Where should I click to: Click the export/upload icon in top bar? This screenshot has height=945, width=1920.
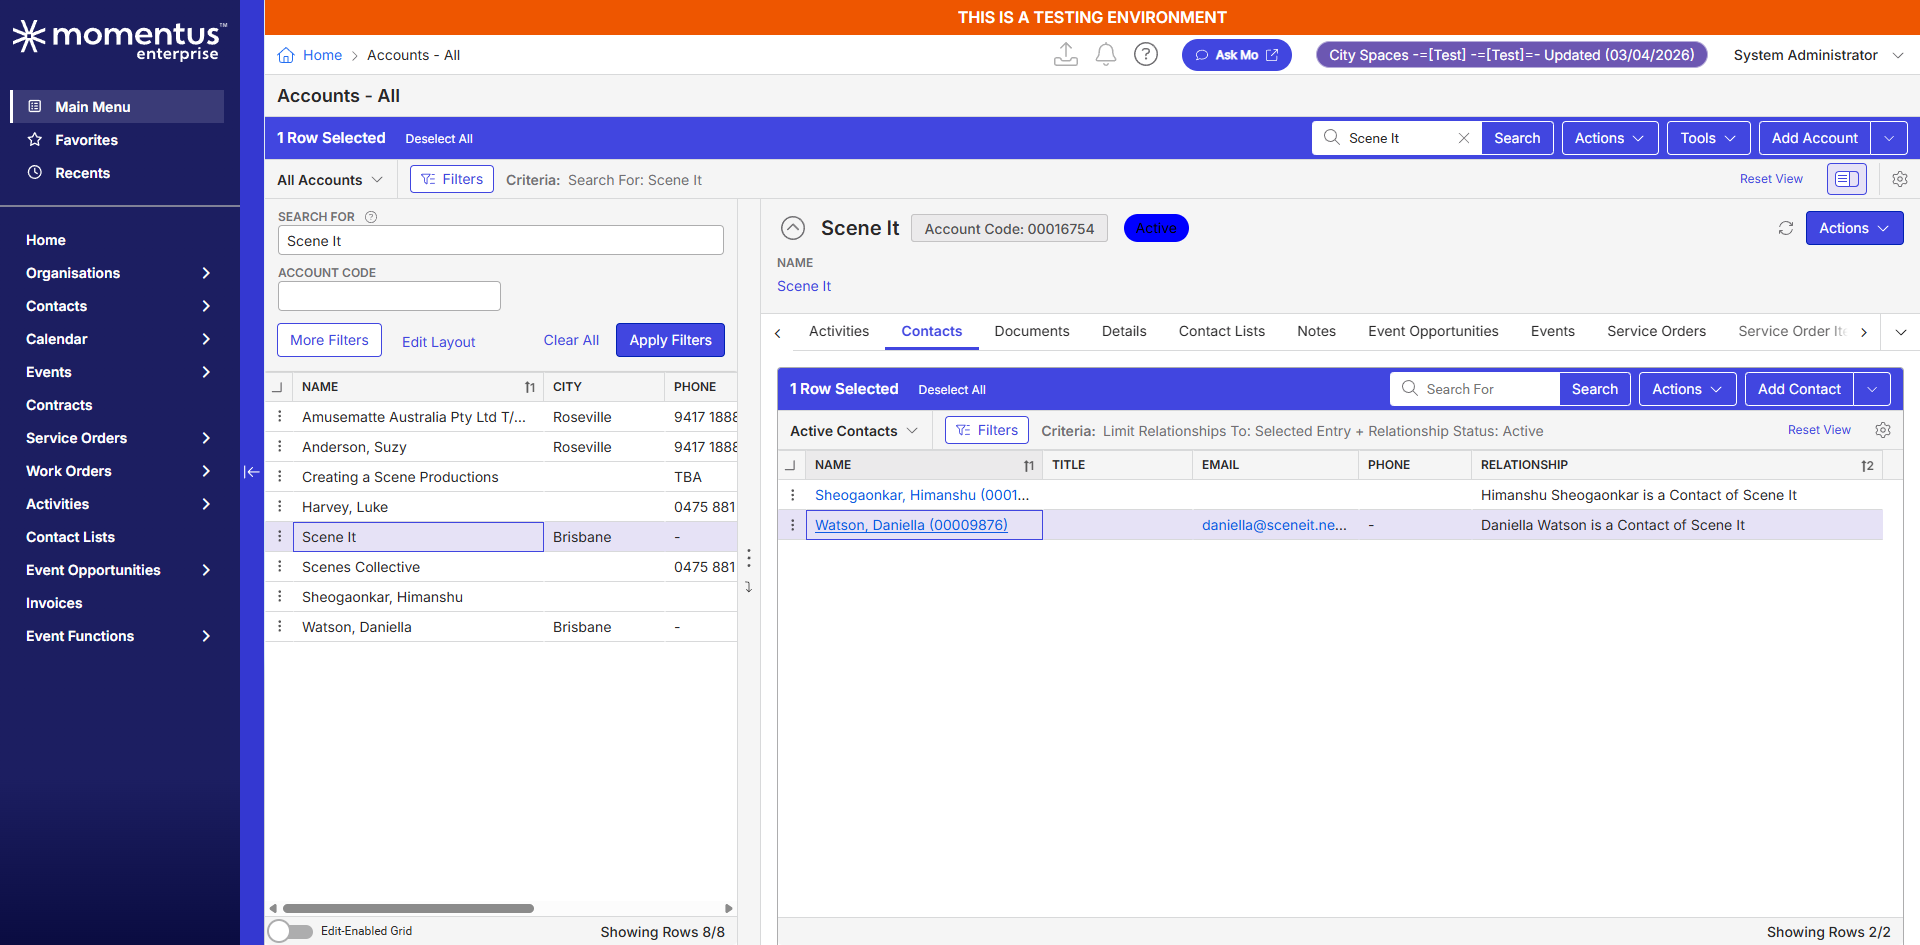[x=1066, y=55]
